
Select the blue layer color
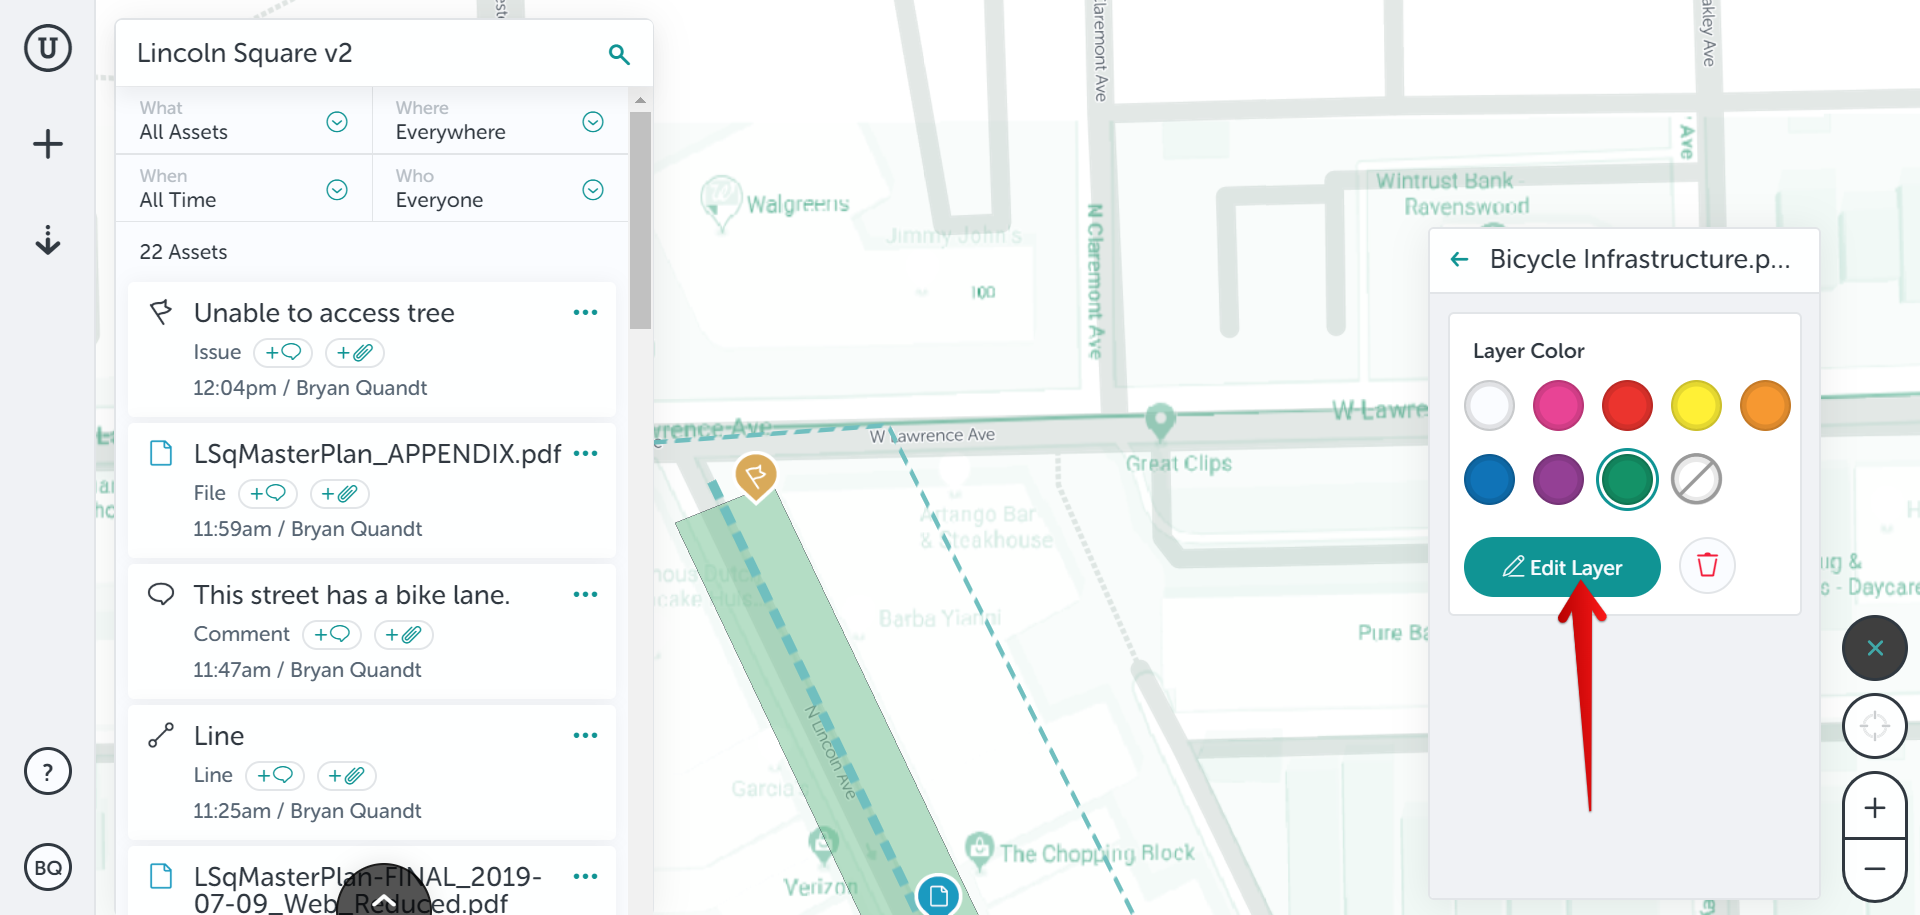coord(1489,480)
